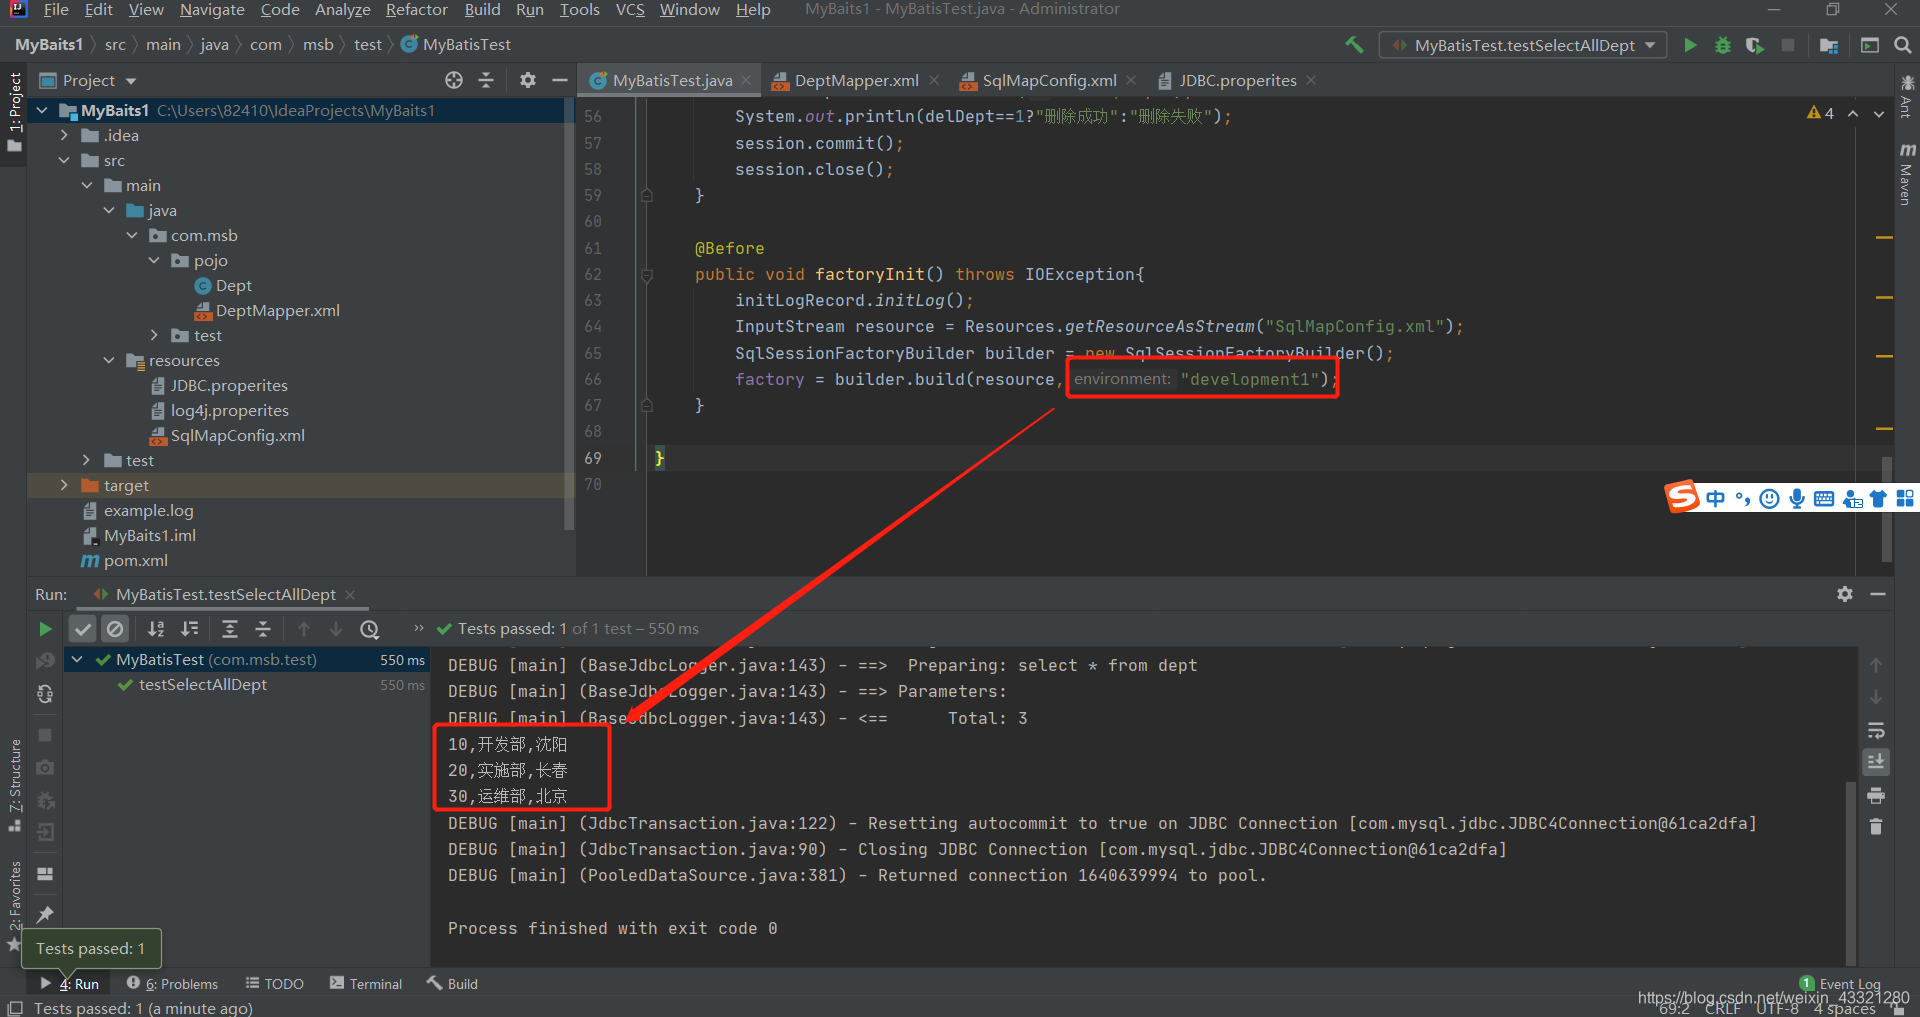Collapse the pojo package
This screenshot has width=1920, height=1017.
pyautogui.click(x=154, y=260)
